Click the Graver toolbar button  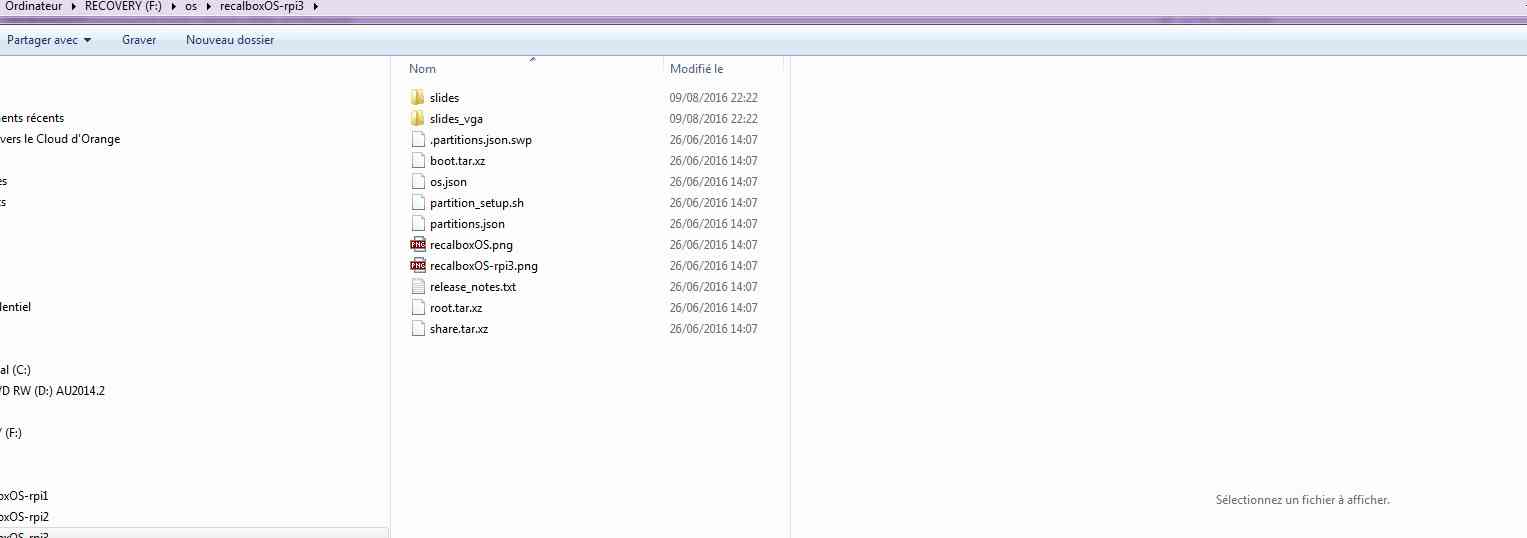point(139,40)
